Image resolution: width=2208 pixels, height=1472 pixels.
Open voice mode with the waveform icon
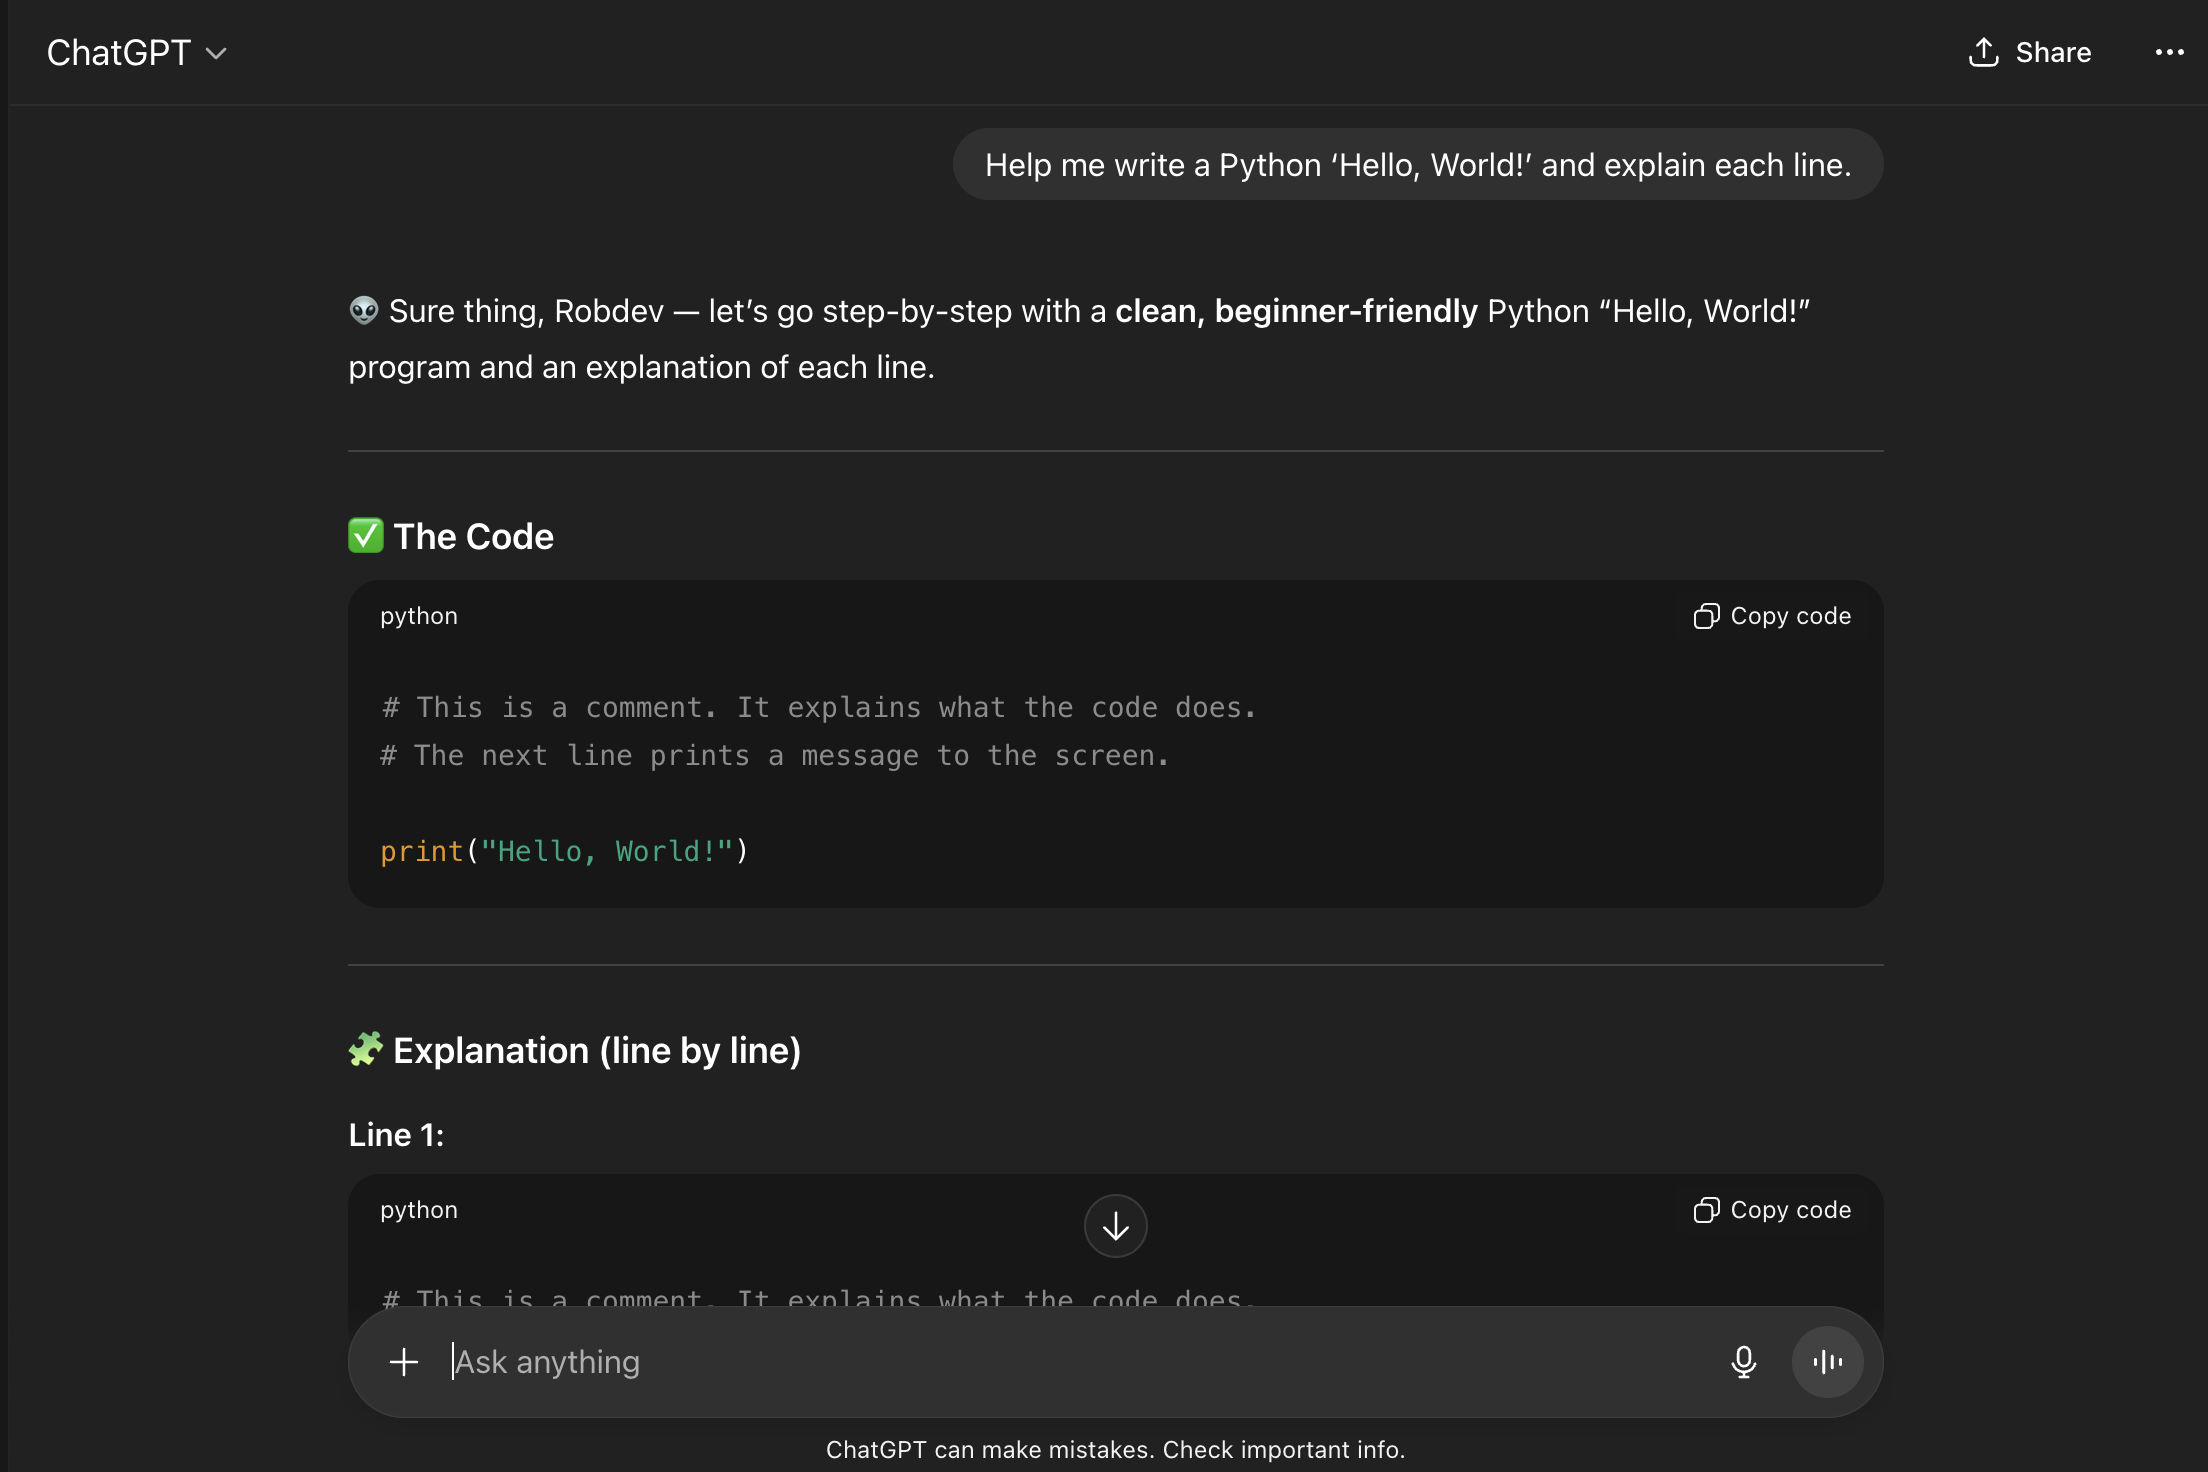tap(1827, 1361)
